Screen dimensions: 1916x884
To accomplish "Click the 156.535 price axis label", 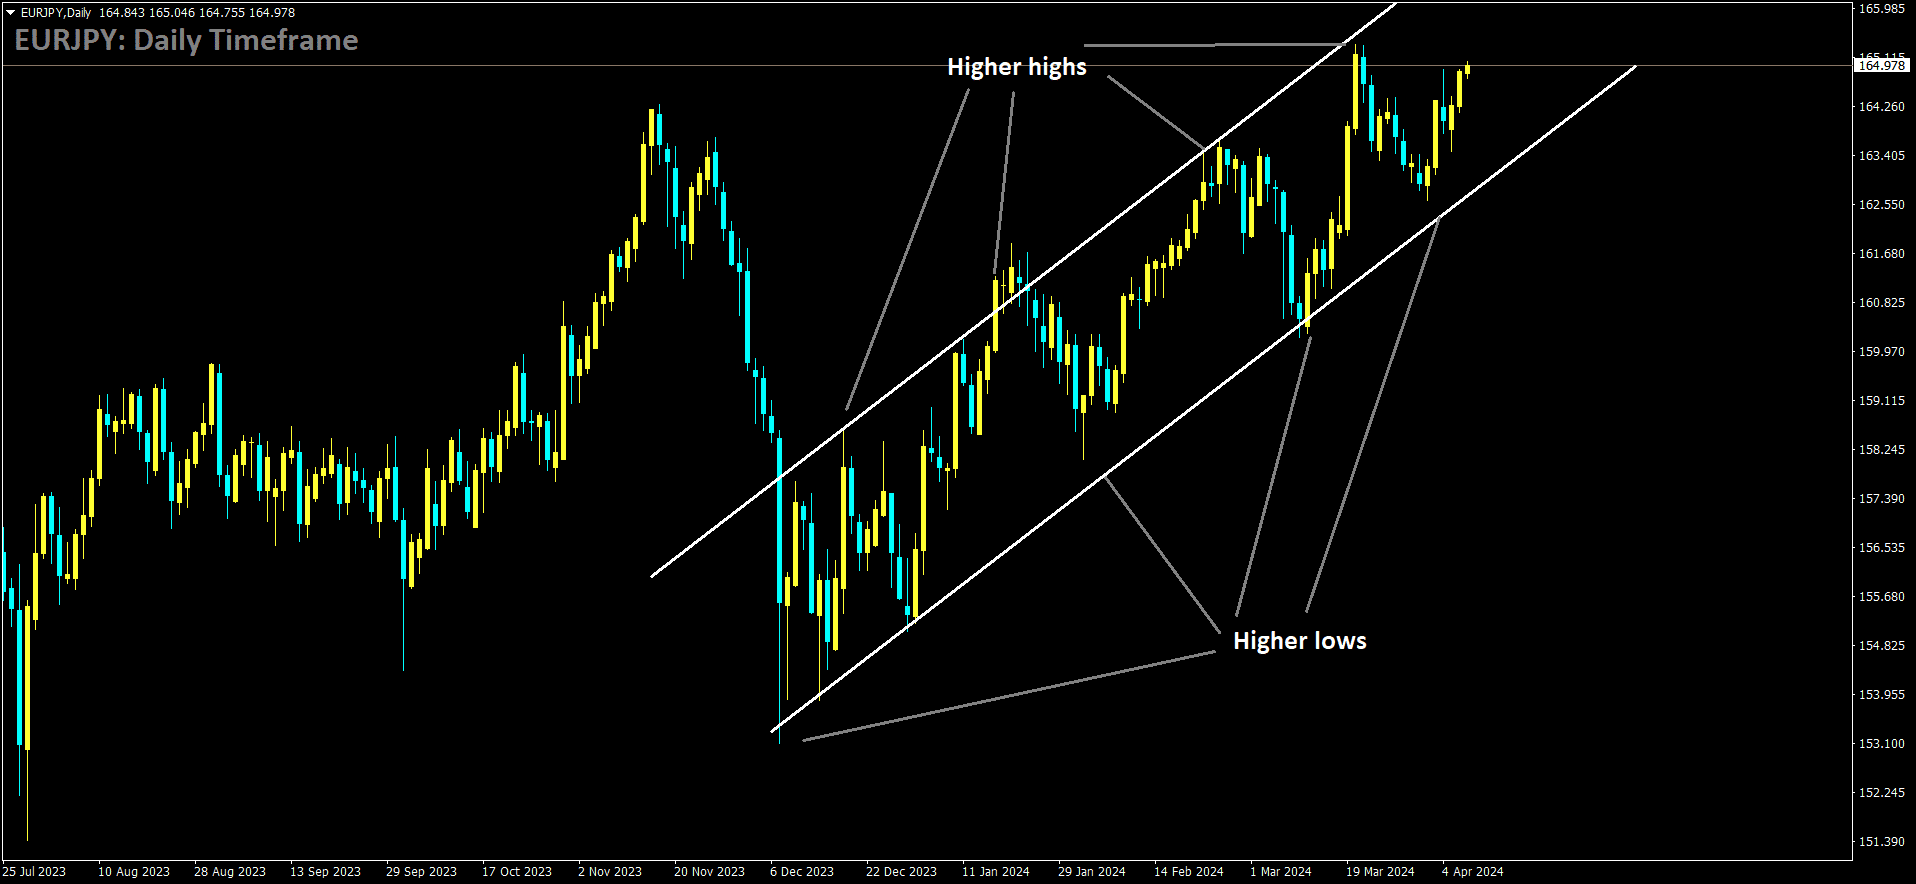I will 1881,548.
